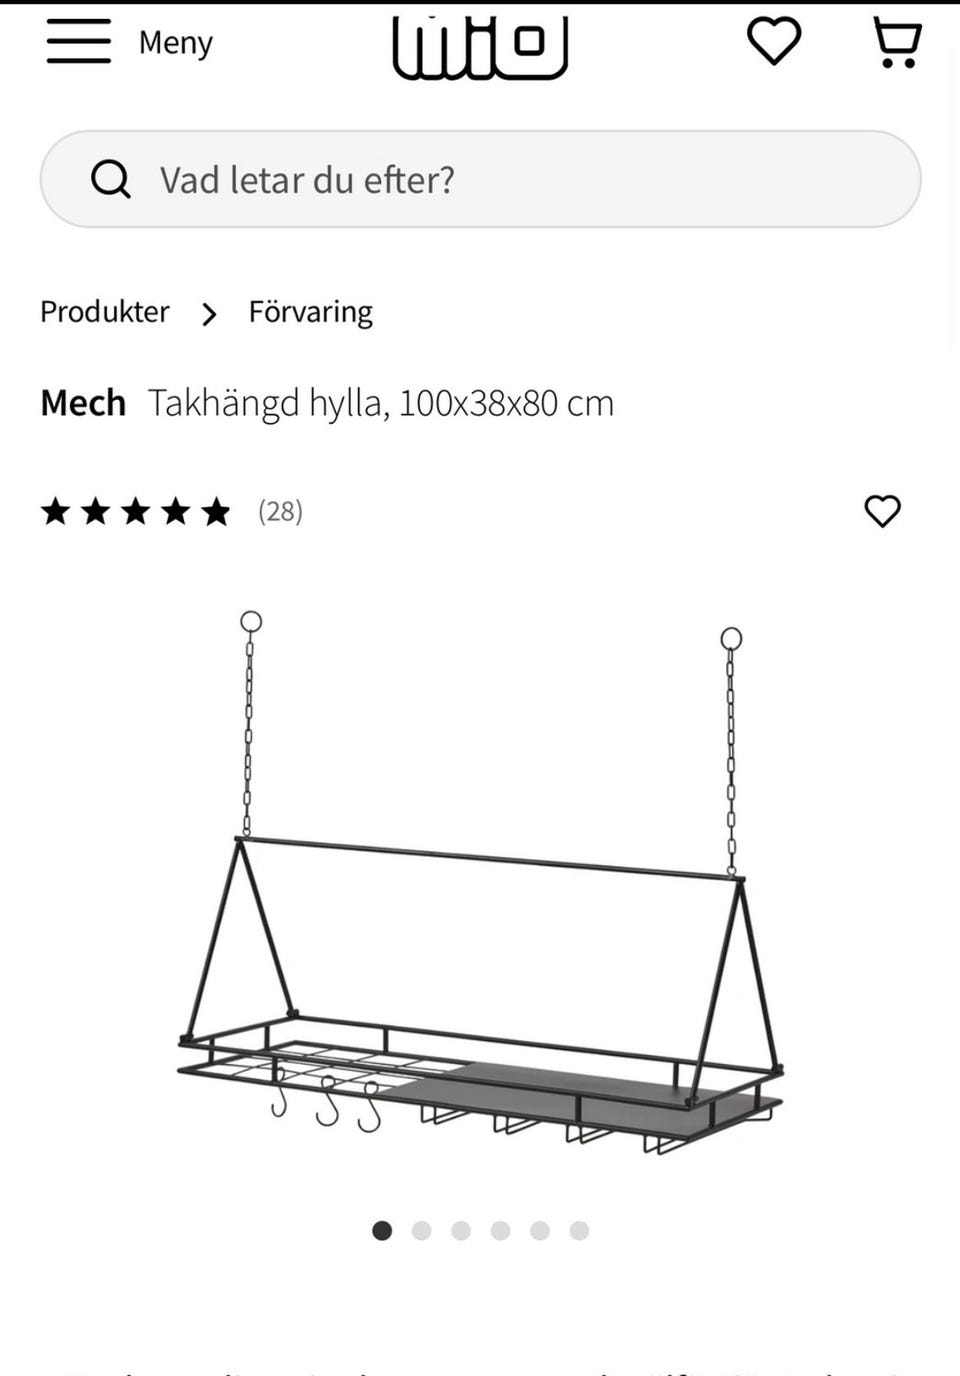Click the five-star rating
This screenshot has height=1376, width=960.
[x=135, y=512]
